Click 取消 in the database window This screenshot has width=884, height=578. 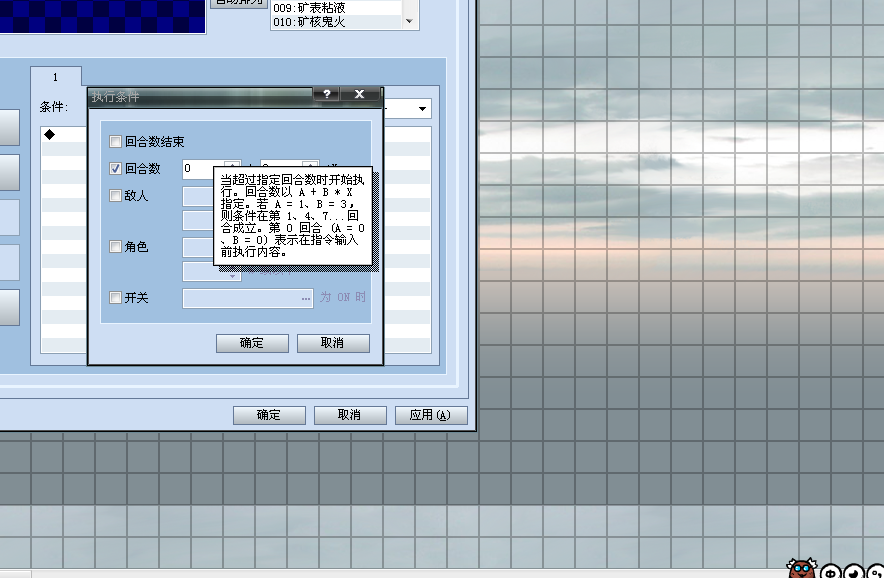(x=350, y=415)
